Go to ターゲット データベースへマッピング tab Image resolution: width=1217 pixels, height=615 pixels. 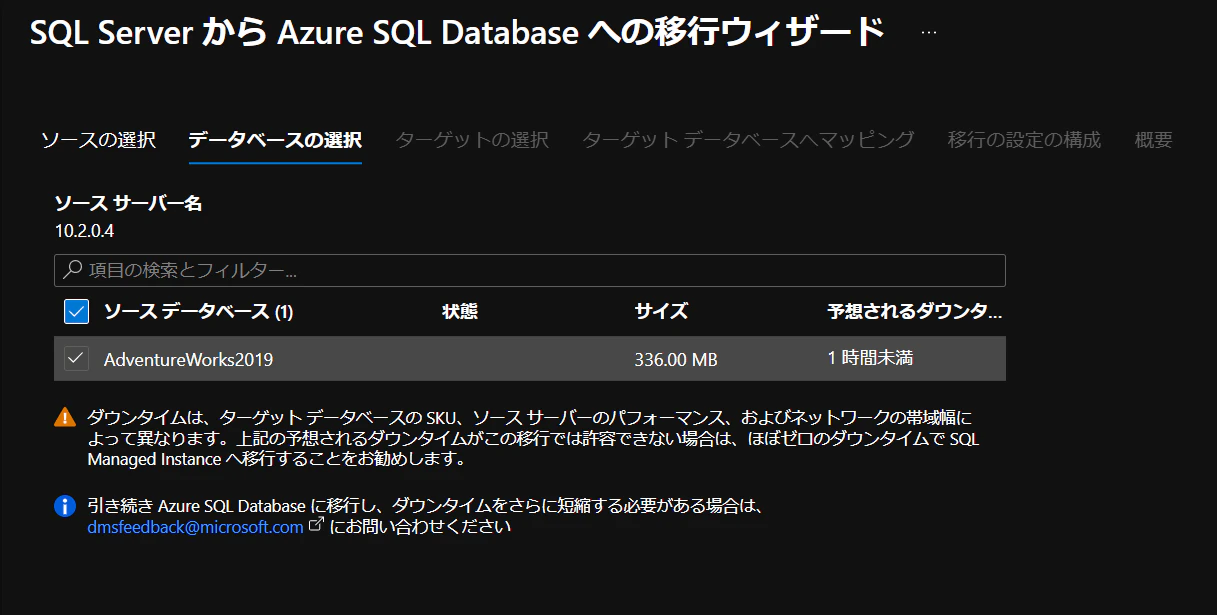[x=748, y=140]
